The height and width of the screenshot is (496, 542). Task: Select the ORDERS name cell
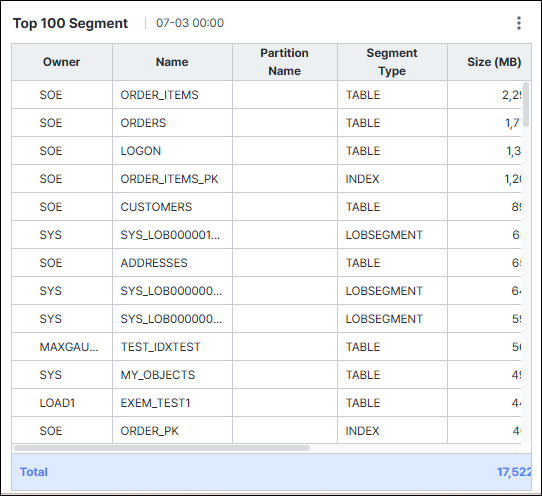[x=172, y=123]
